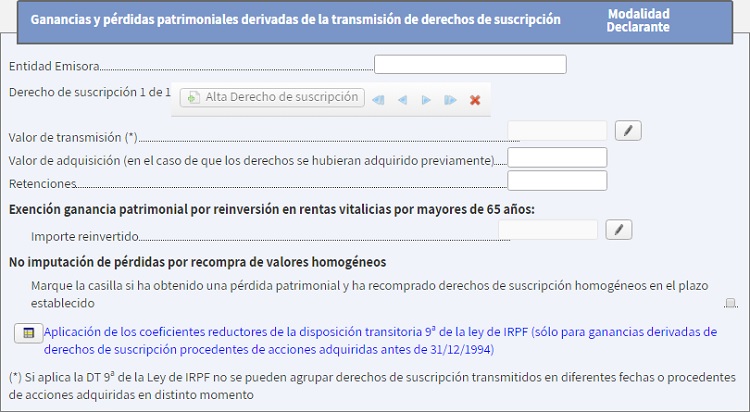The image size is (750, 412).
Task: Click the Ganancias y pérdidas patrimoniales title
Action: [x=295, y=20]
